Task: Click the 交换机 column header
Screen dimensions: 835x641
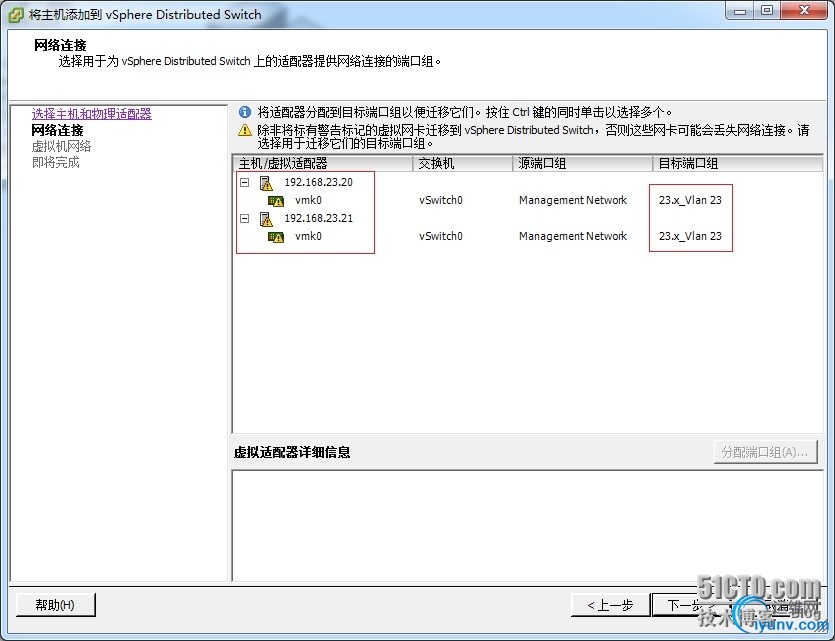Action: coord(463,163)
